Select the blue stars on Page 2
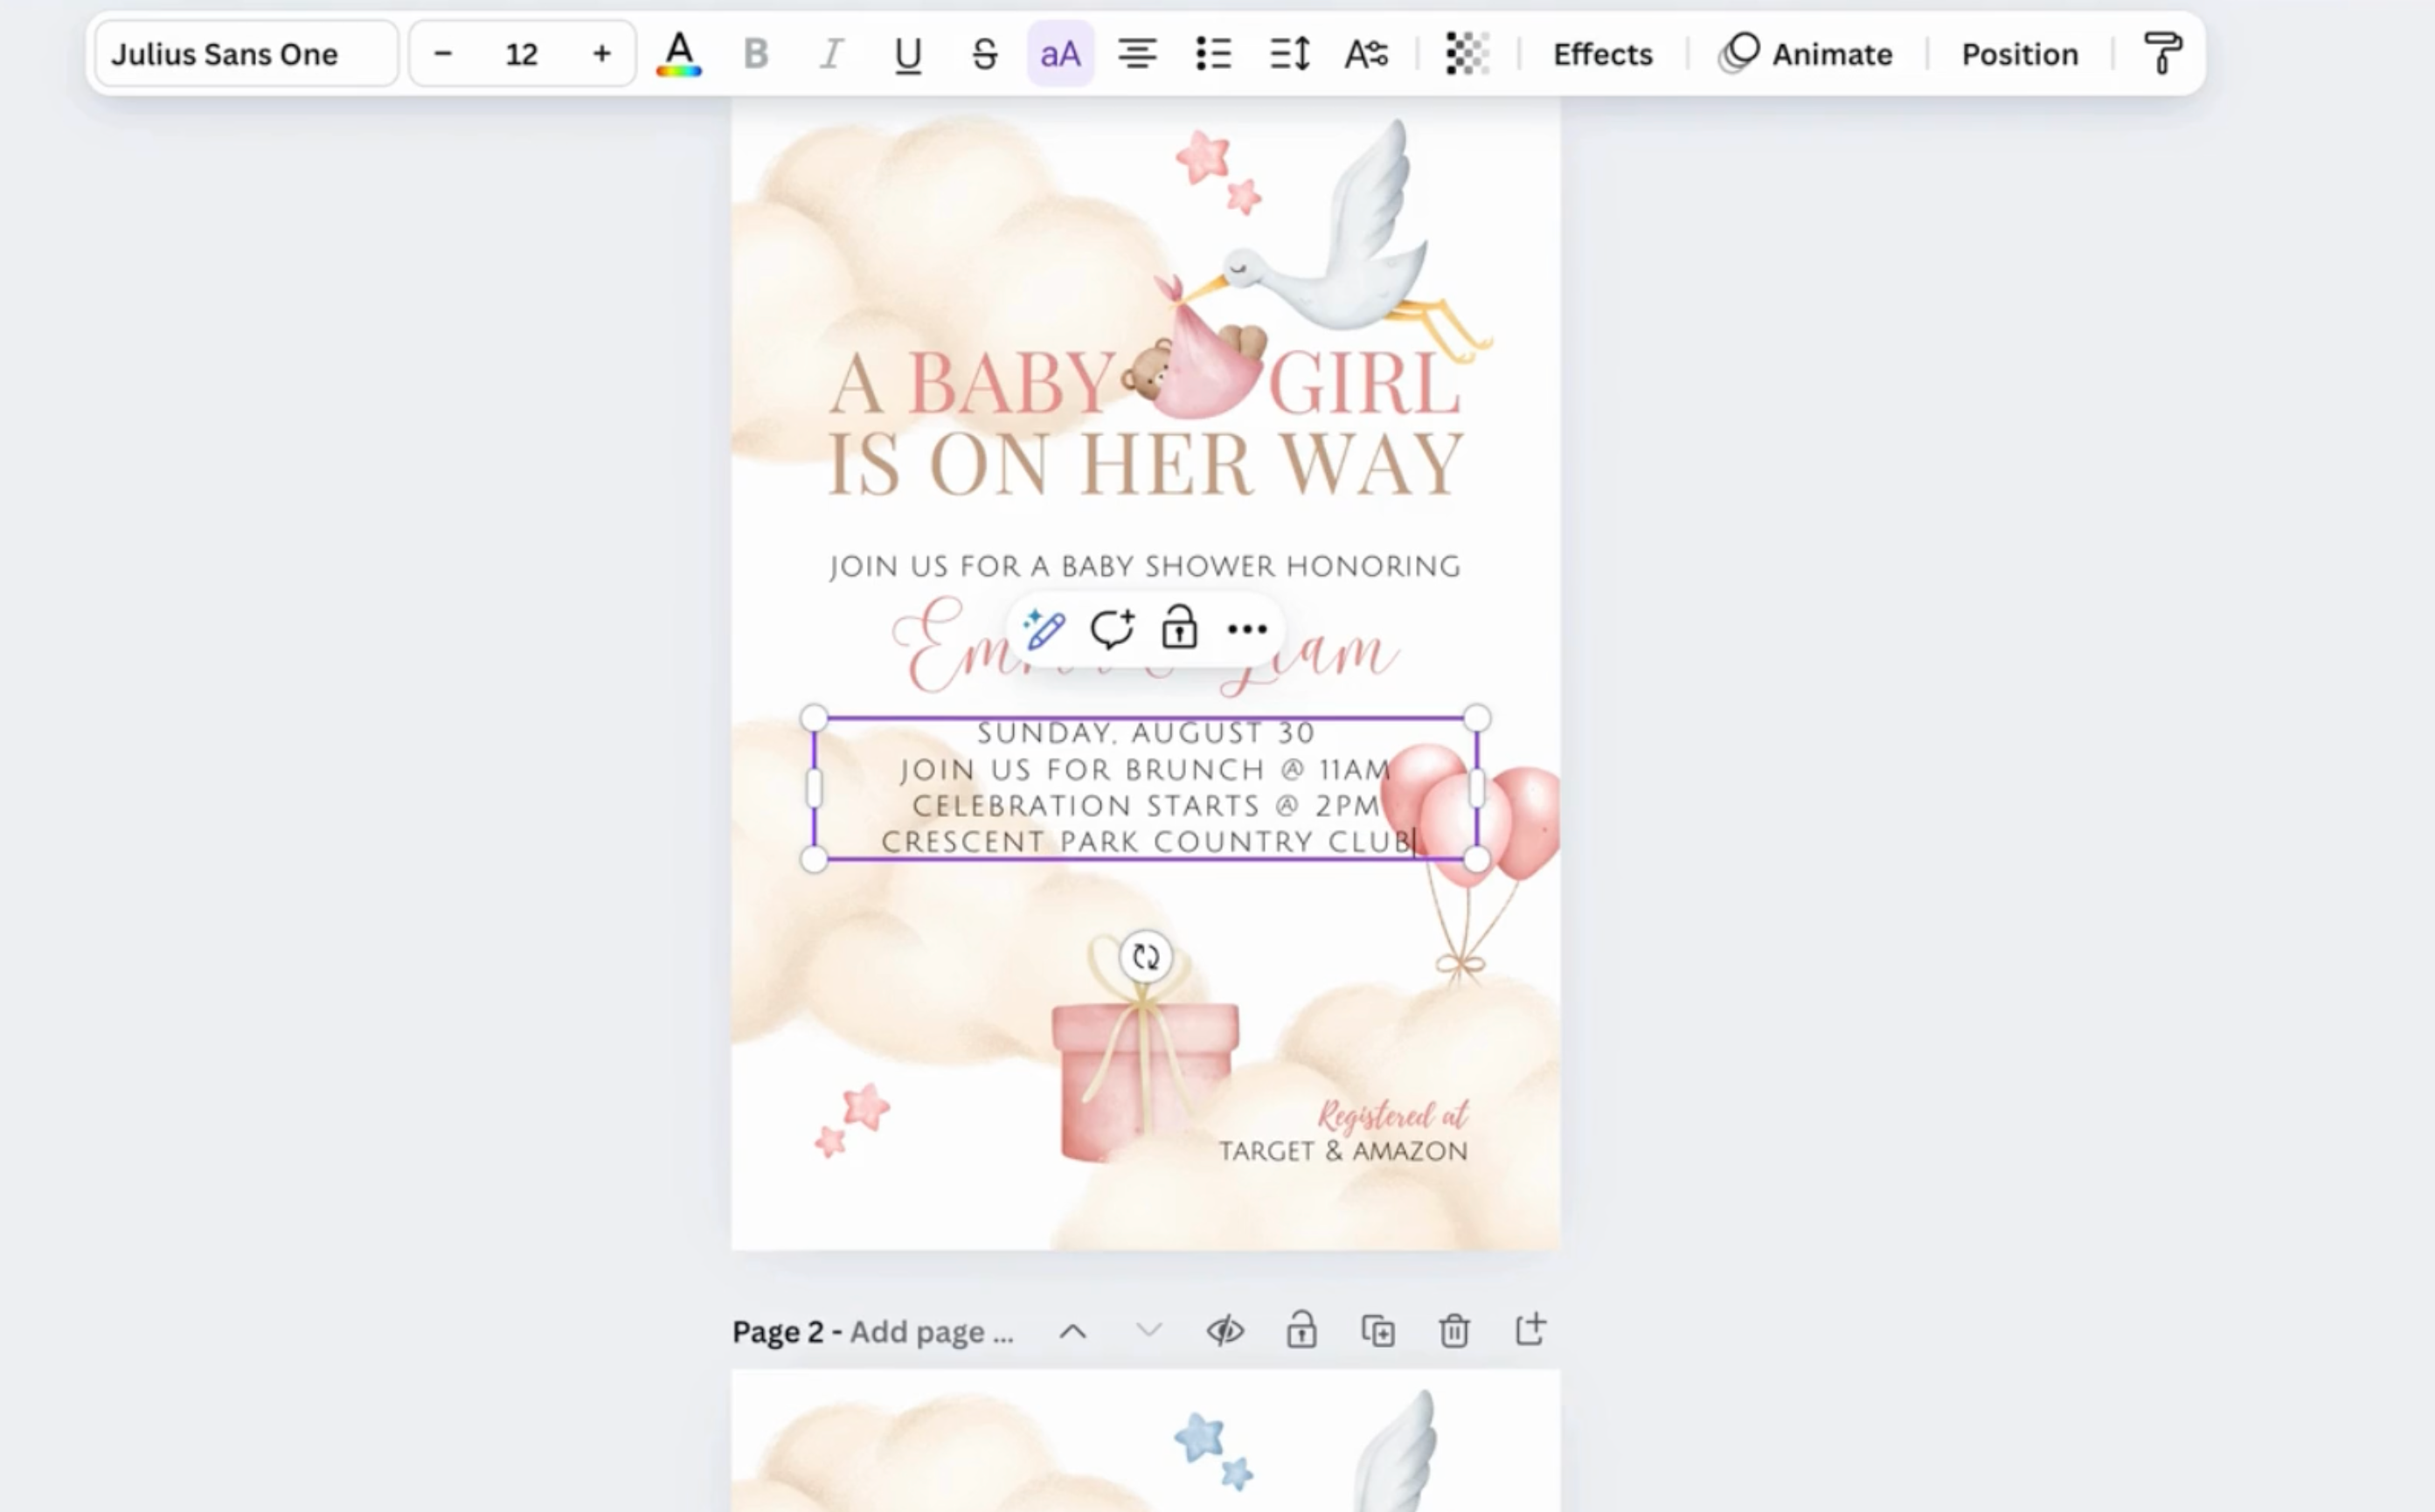The height and width of the screenshot is (1512, 2435). pyautogui.click(x=1214, y=1450)
